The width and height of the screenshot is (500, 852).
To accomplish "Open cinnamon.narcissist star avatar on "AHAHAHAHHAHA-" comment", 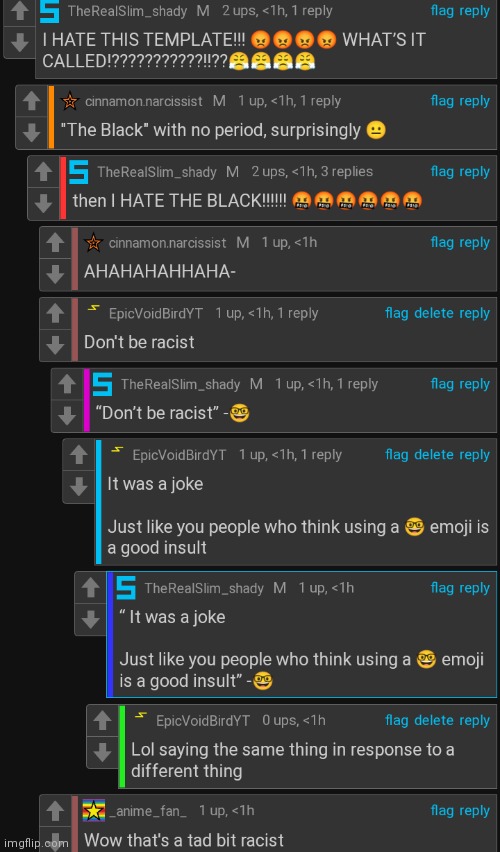I will pos(93,243).
